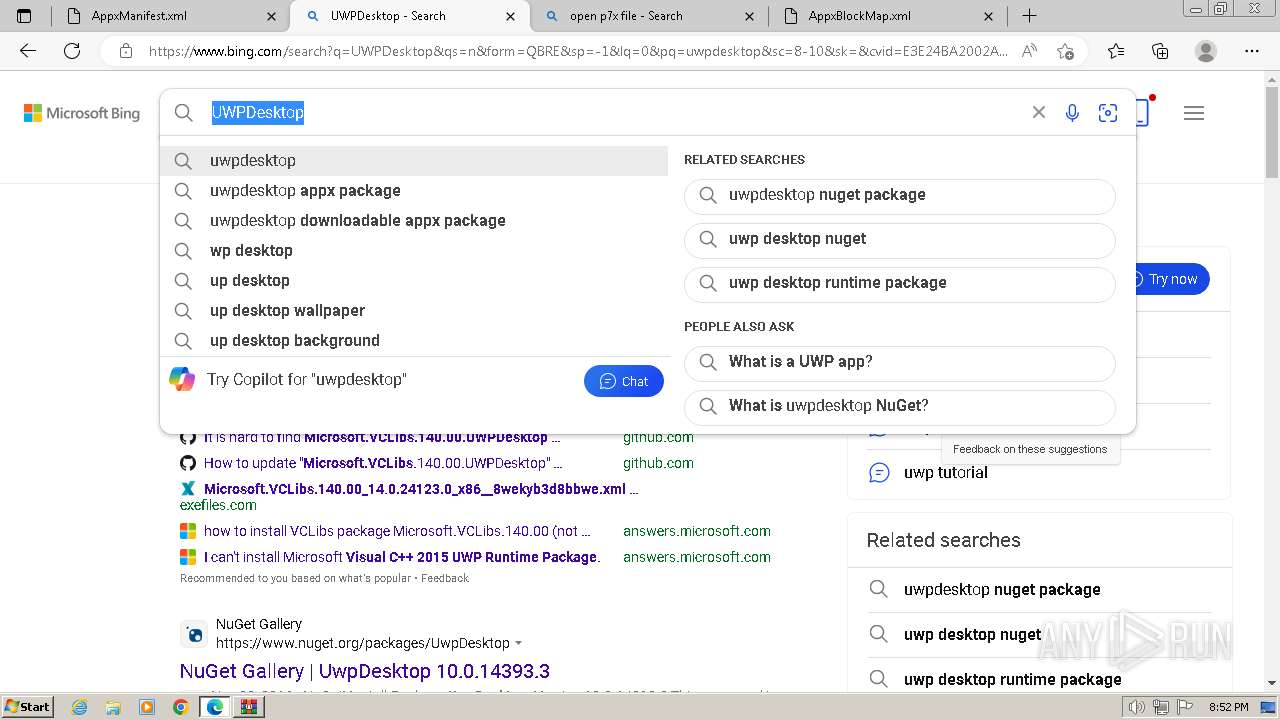This screenshot has width=1280, height=720.
Task: Open exefiles.com Microsoft.VCLibs xml link
Action: click(421, 489)
